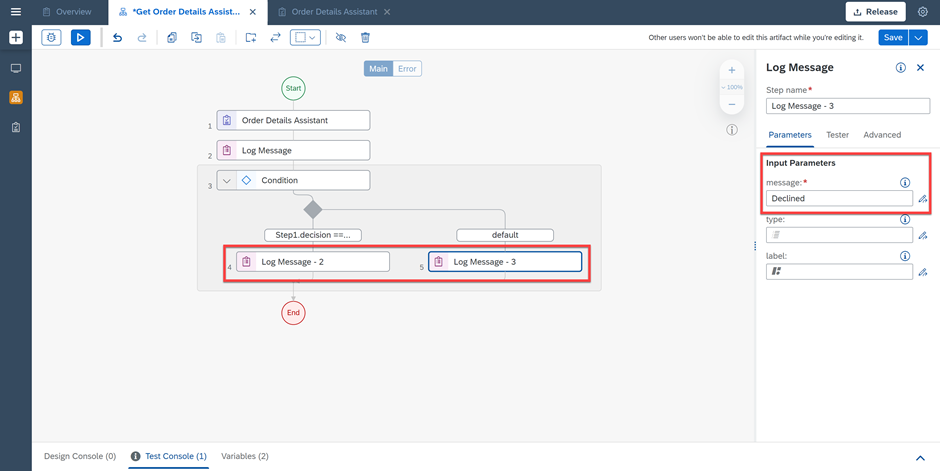The image size is (940, 471).
Task: Collapse the Condition step chevron
Action: tap(227, 180)
